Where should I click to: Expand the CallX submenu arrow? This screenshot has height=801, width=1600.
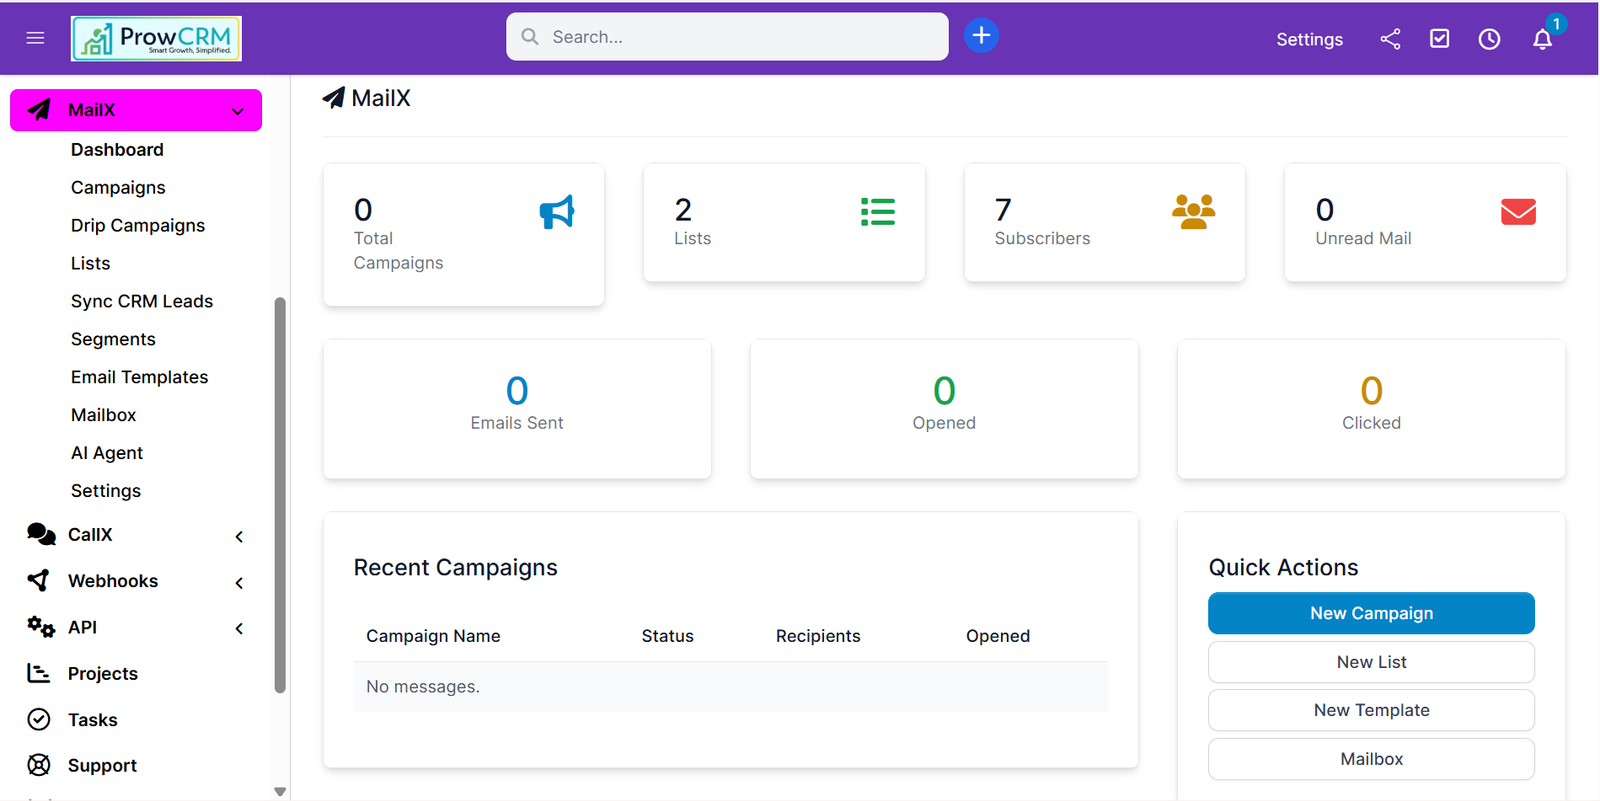point(239,536)
